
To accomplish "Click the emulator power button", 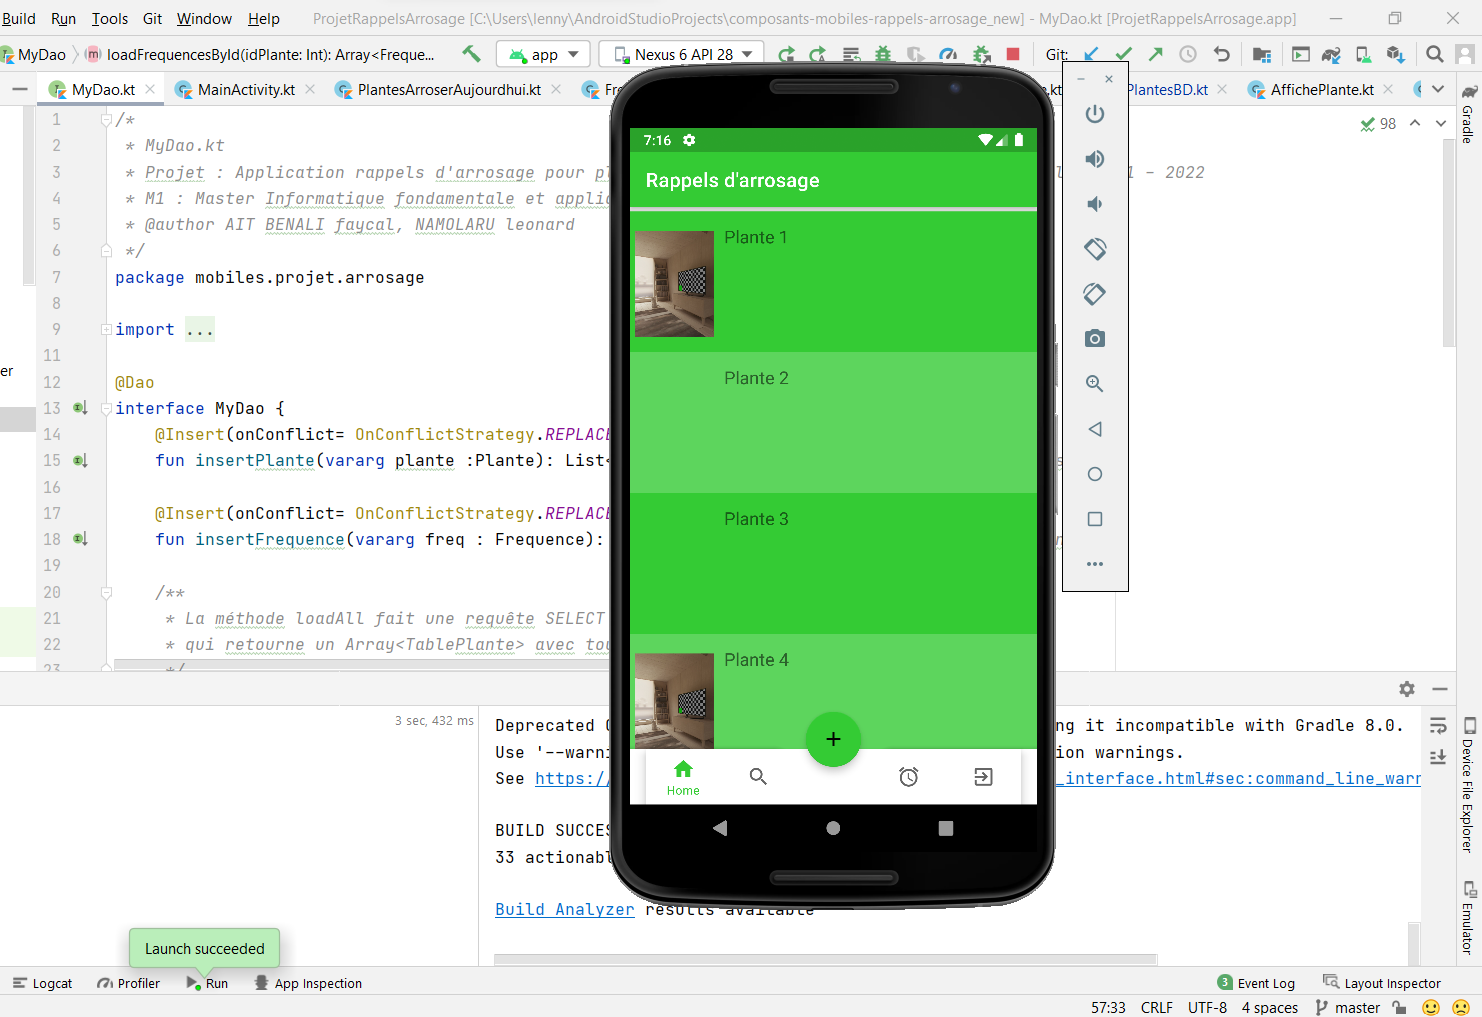I will [1095, 114].
